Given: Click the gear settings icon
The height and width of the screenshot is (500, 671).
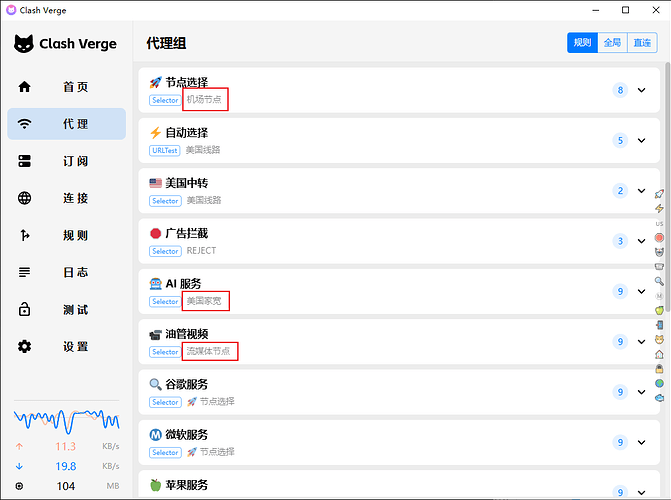Looking at the screenshot, I should click(x=24, y=346).
